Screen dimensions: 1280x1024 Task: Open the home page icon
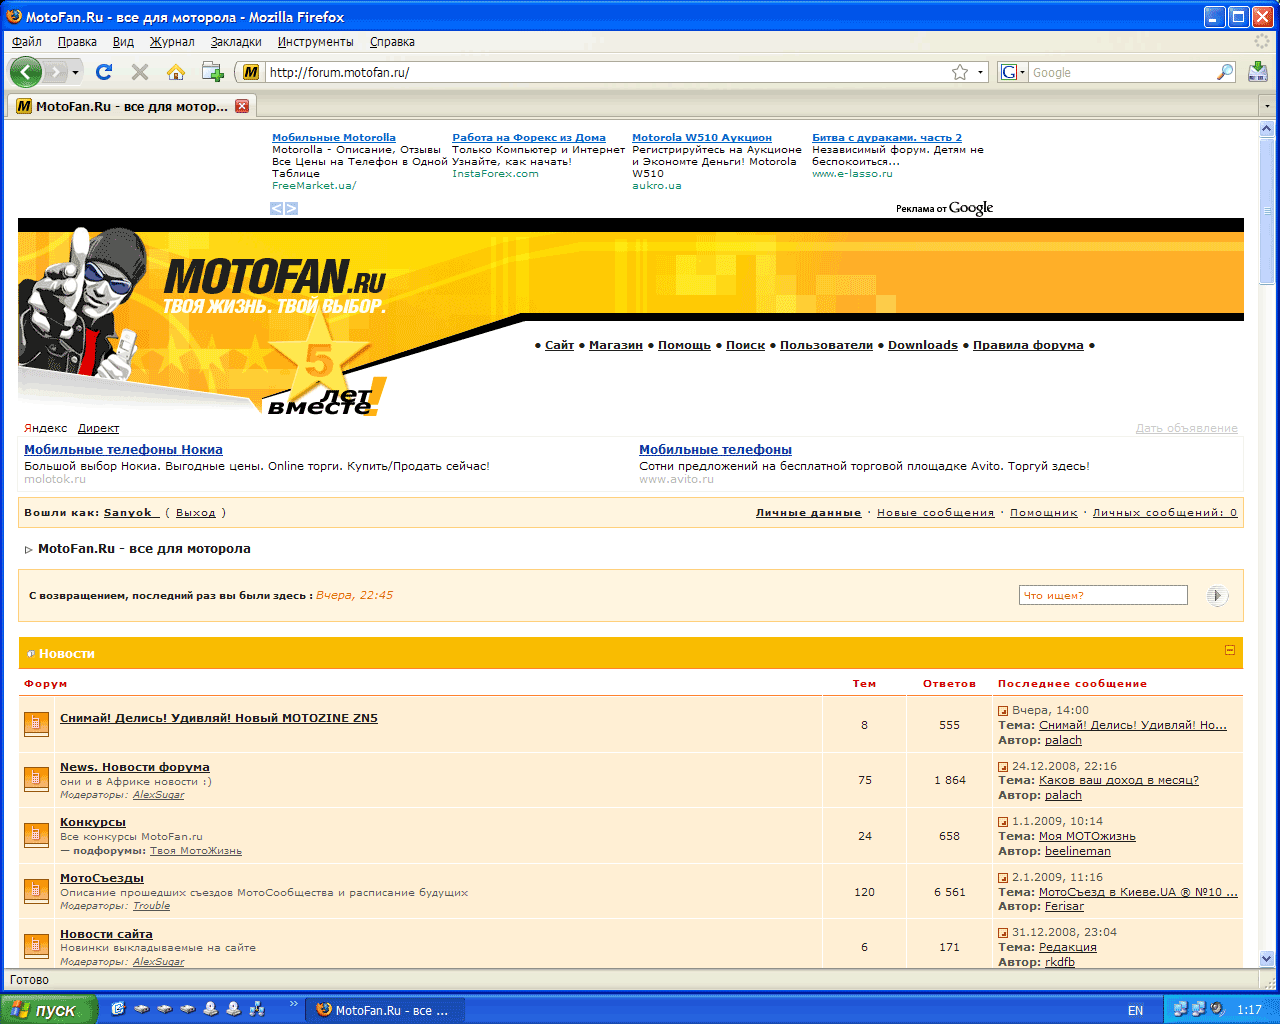[x=176, y=72]
